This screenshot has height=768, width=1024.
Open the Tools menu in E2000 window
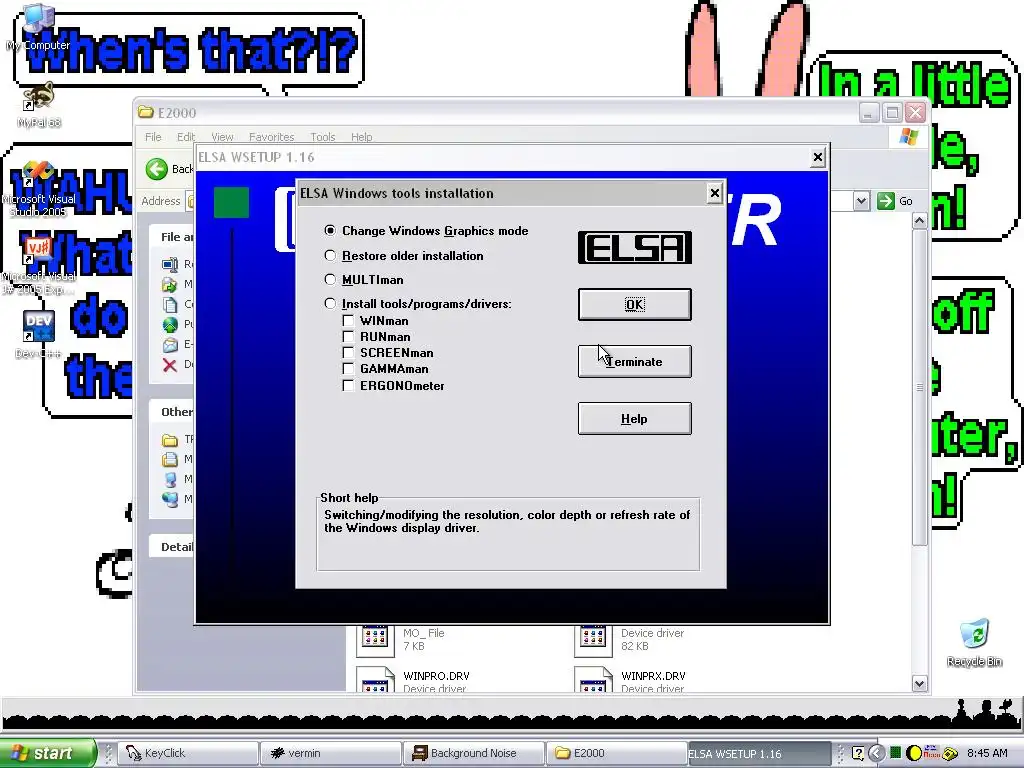[x=323, y=137]
